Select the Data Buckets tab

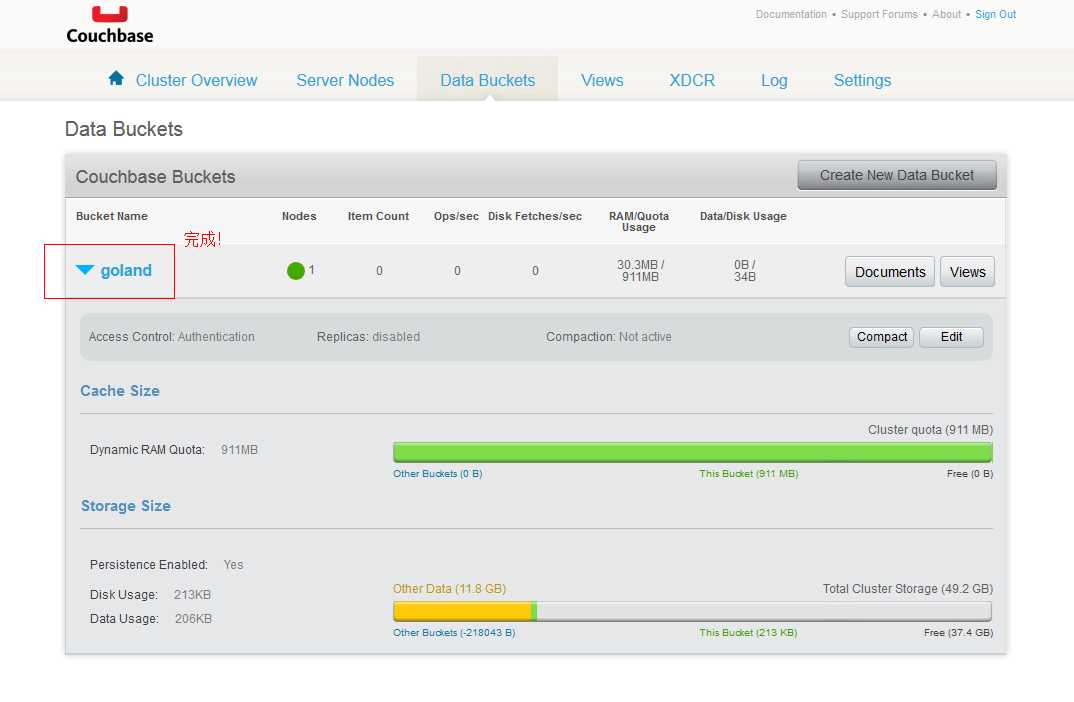pyautogui.click(x=488, y=80)
